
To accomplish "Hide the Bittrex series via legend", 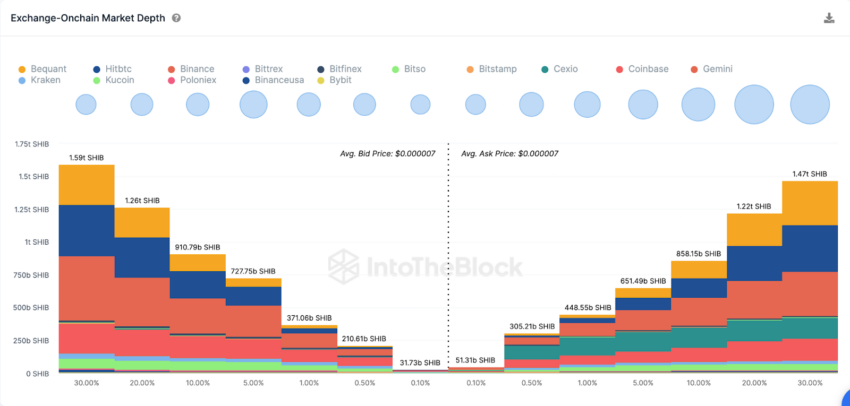I will point(262,69).
